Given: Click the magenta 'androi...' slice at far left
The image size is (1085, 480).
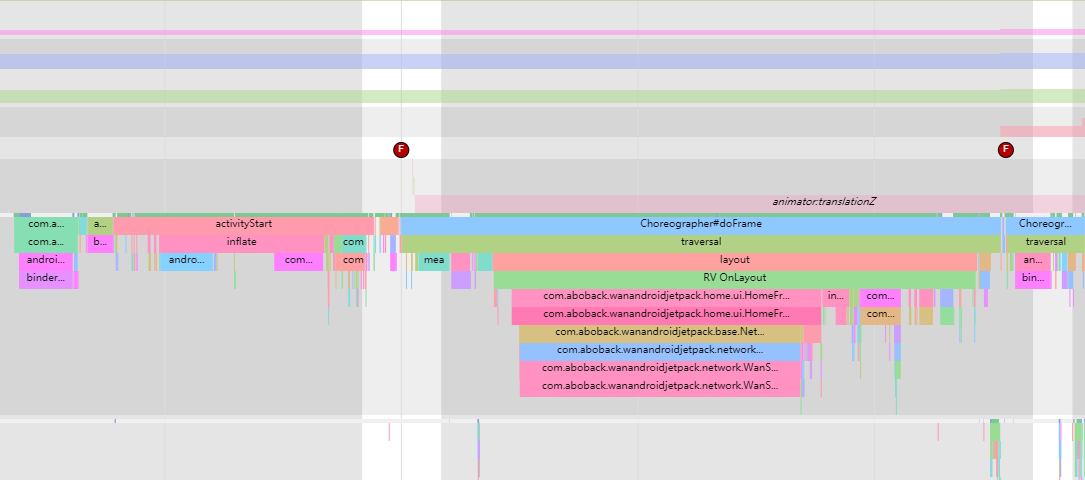Looking at the screenshot, I should [45, 261].
